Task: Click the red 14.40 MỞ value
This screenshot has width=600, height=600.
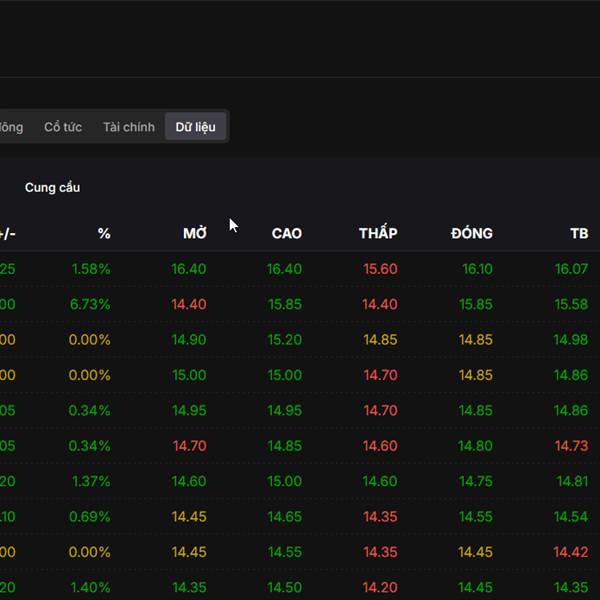Action: click(x=188, y=304)
